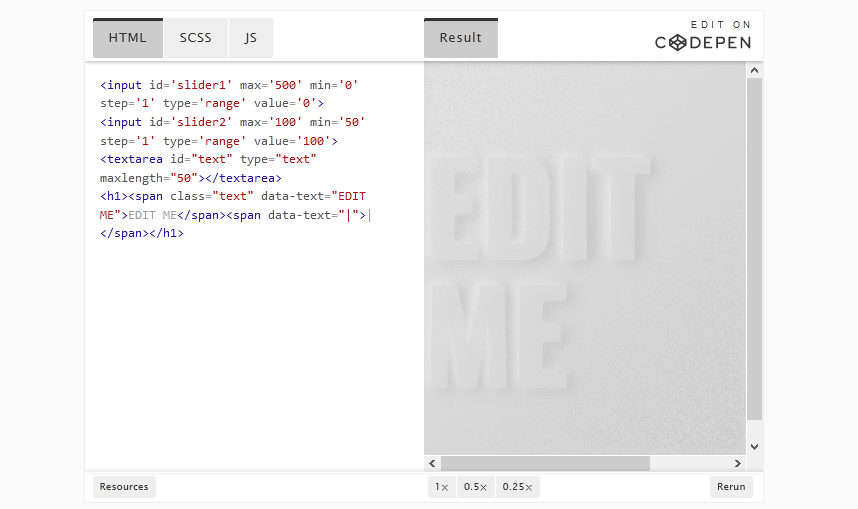Image resolution: width=858 pixels, height=509 pixels.
Task: Click the max='500' attribute in code
Action: (x=271, y=85)
